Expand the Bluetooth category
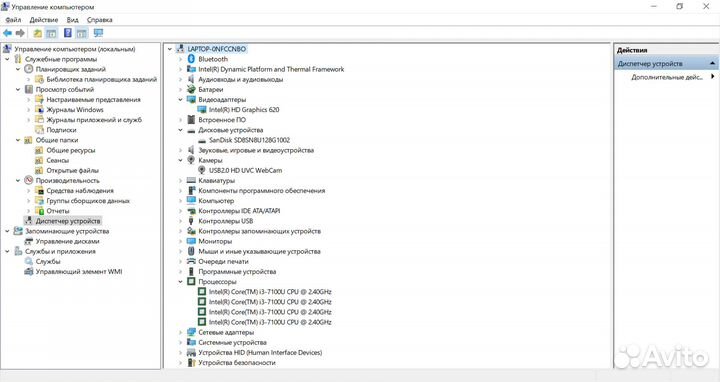Screen dimensions: 720x382 click(180, 59)
